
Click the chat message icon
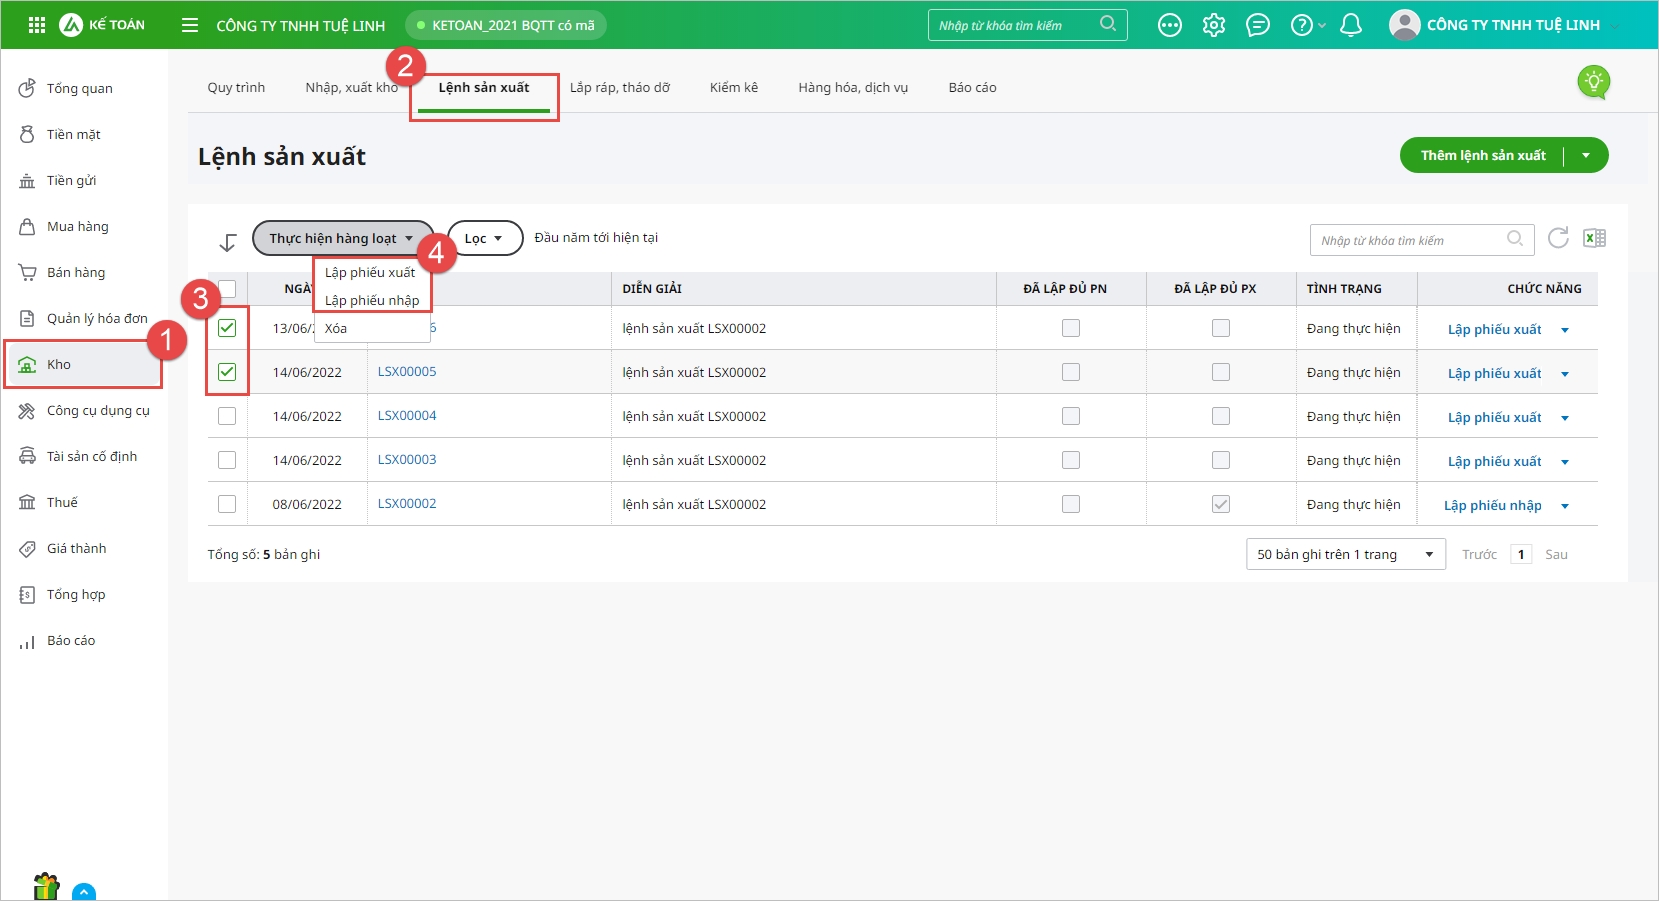(1257, 25)
